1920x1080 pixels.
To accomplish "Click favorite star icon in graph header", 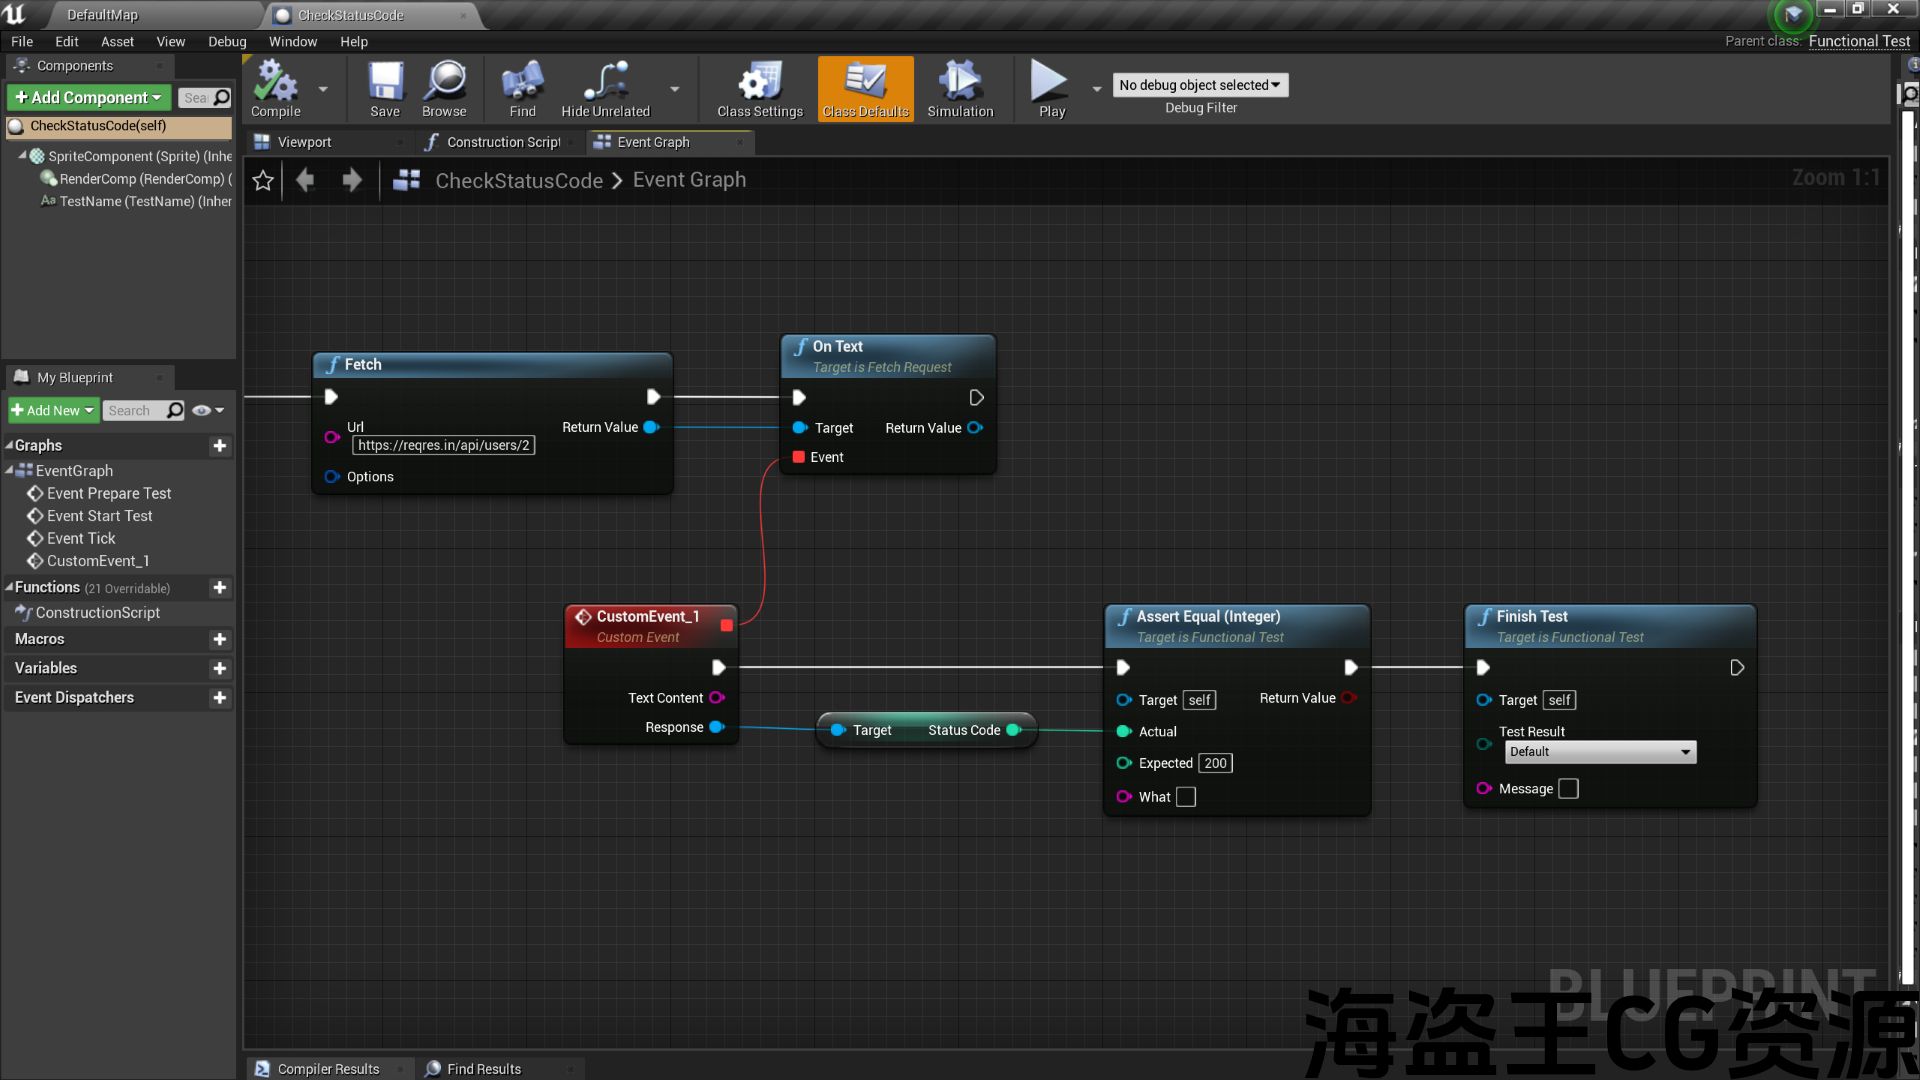I will [x=263, y=180].
